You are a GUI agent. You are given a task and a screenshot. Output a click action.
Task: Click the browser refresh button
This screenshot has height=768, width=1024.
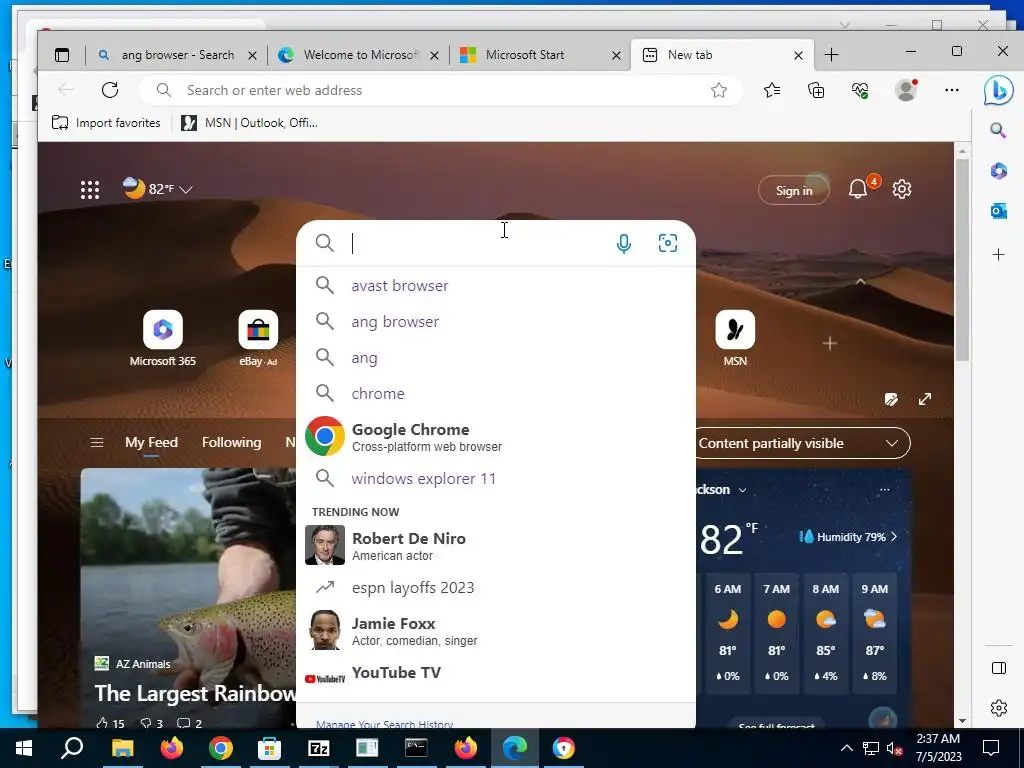tap(110, 90)
